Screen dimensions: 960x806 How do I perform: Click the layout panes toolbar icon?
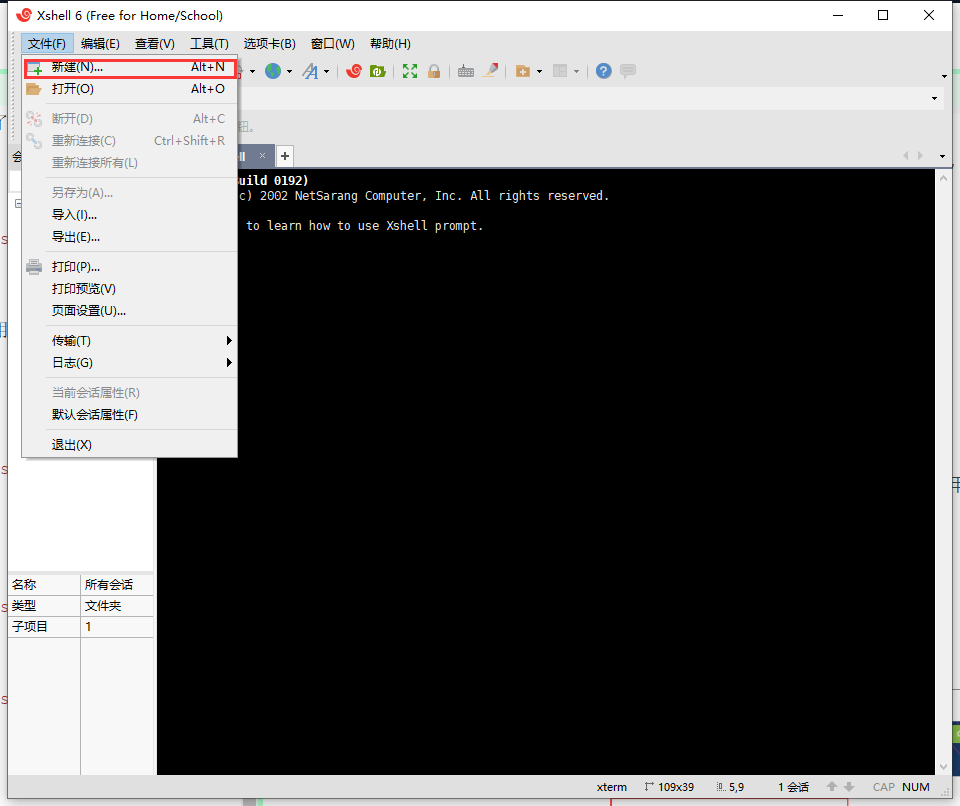click(x=560, y=71)
